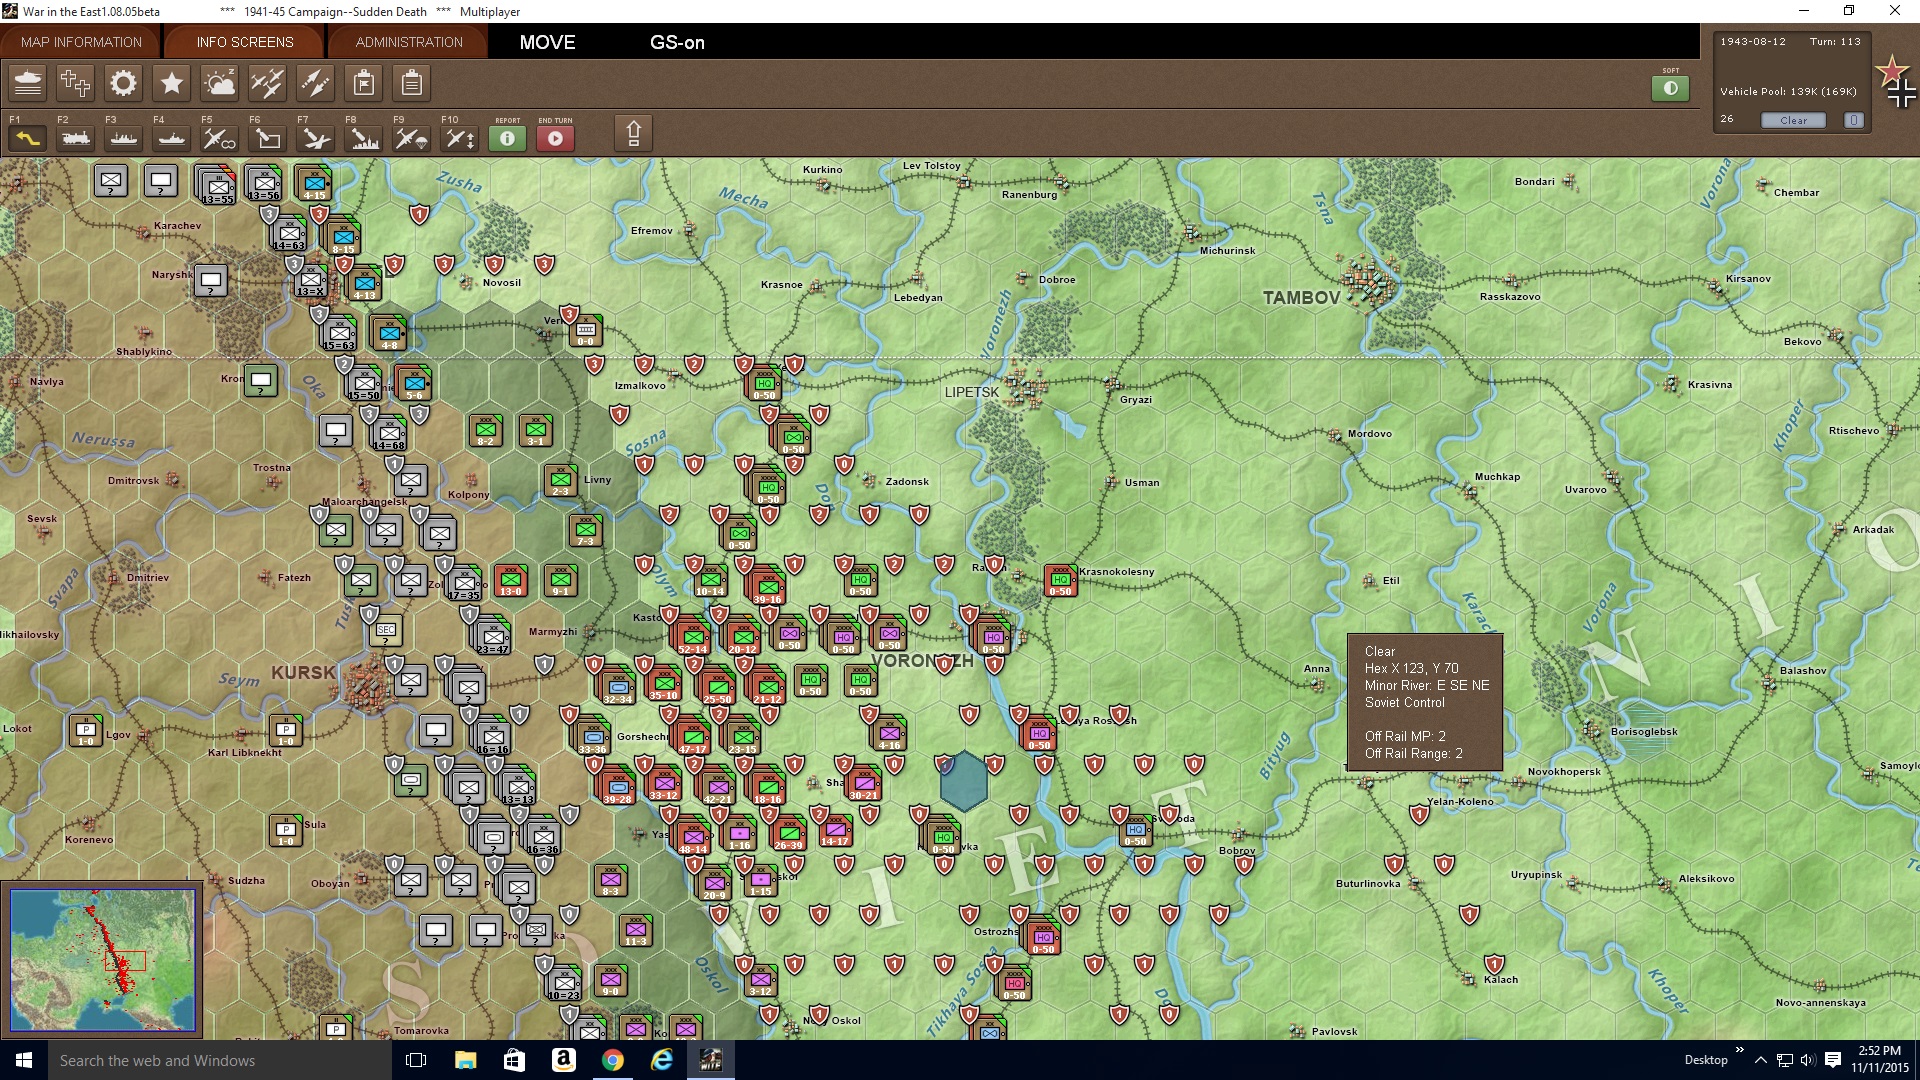Select F4 amphibious ship mode
Screen dimensions: 1920x1080
(172, 138)
